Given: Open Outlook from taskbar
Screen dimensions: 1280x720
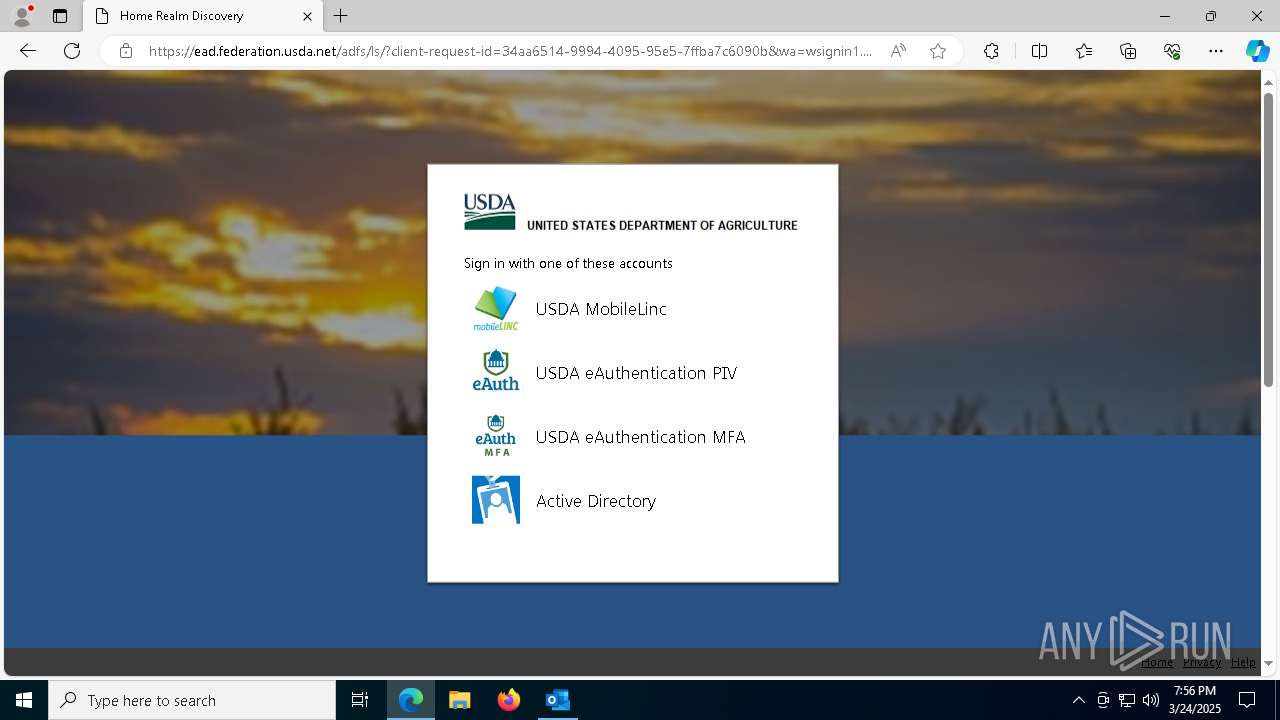Looking at the screenshot, I should click(x=558, y=700).
